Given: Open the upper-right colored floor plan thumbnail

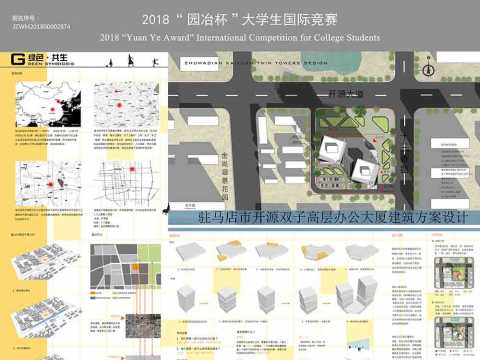Looking at the screenshot, I should (x=454, y=273).
